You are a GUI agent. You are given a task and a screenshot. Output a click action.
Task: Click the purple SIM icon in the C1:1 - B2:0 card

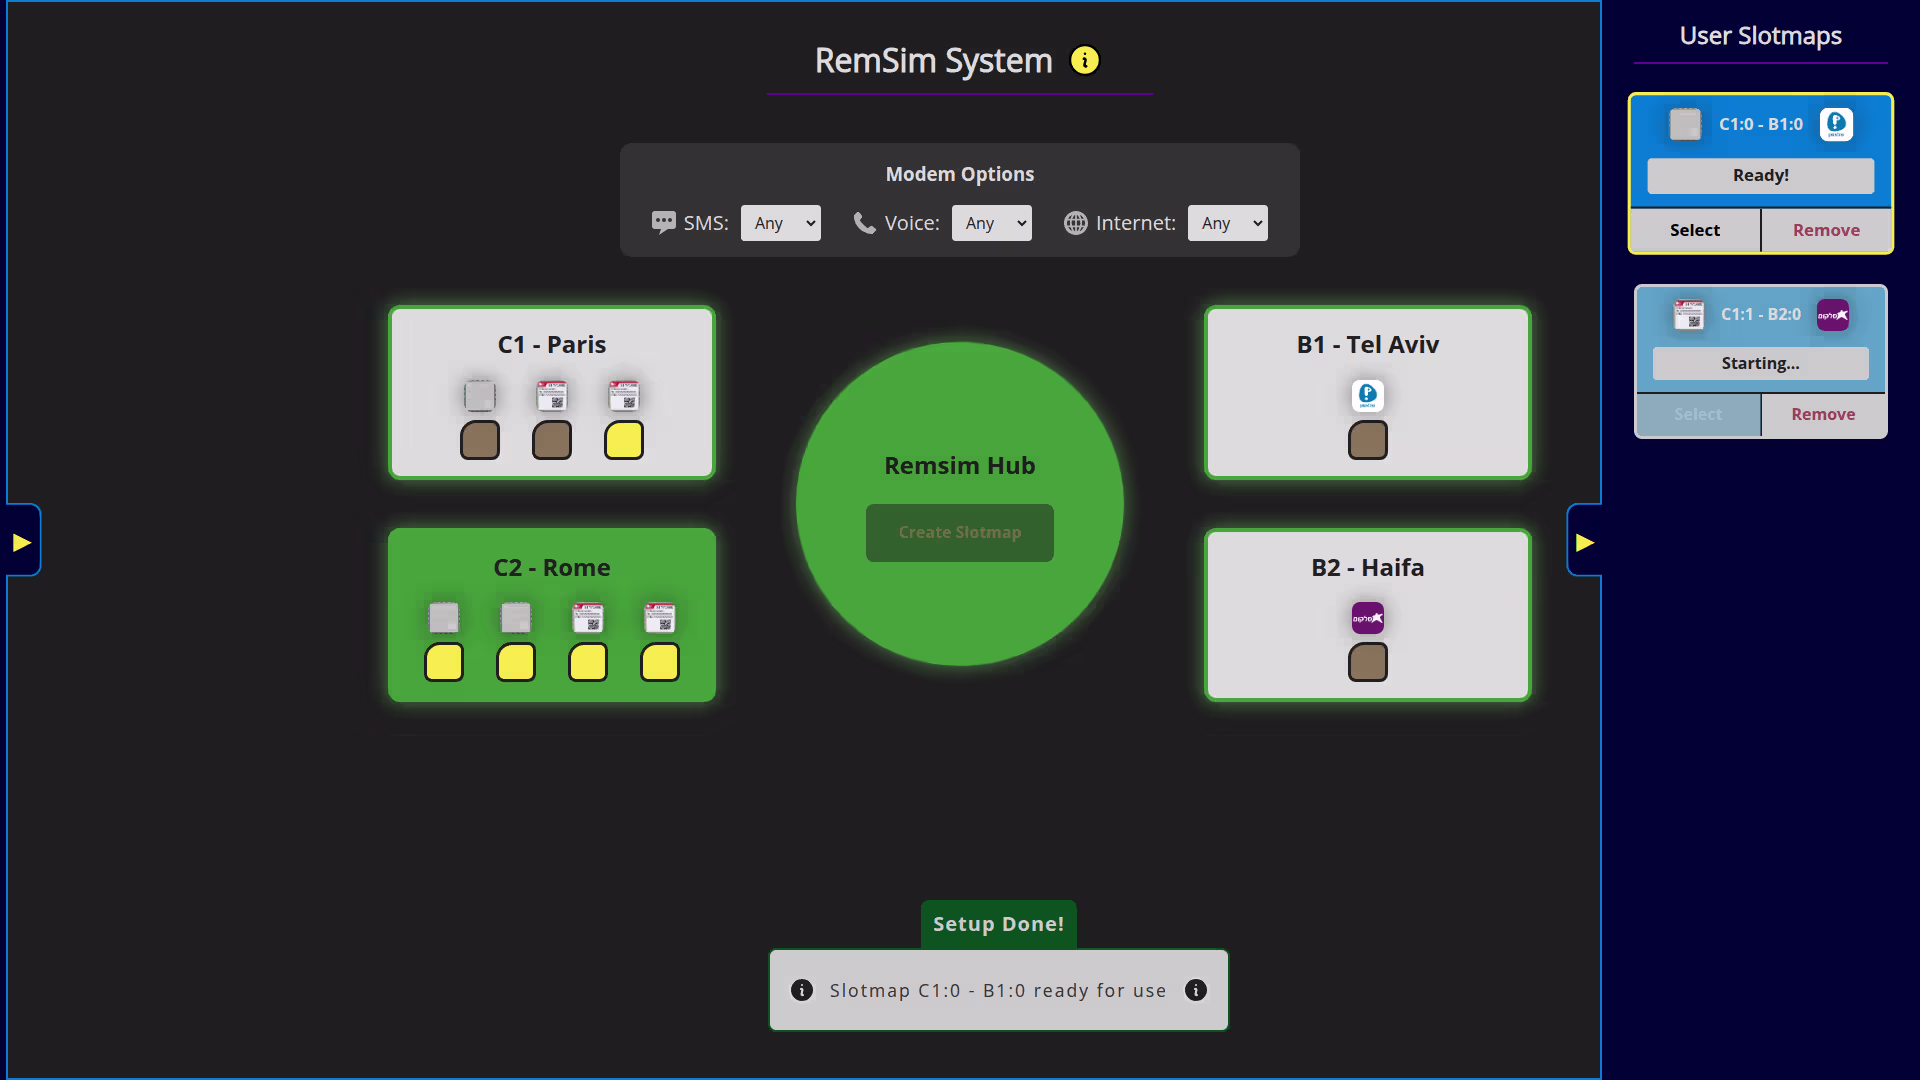click(x=1833, y=314)
